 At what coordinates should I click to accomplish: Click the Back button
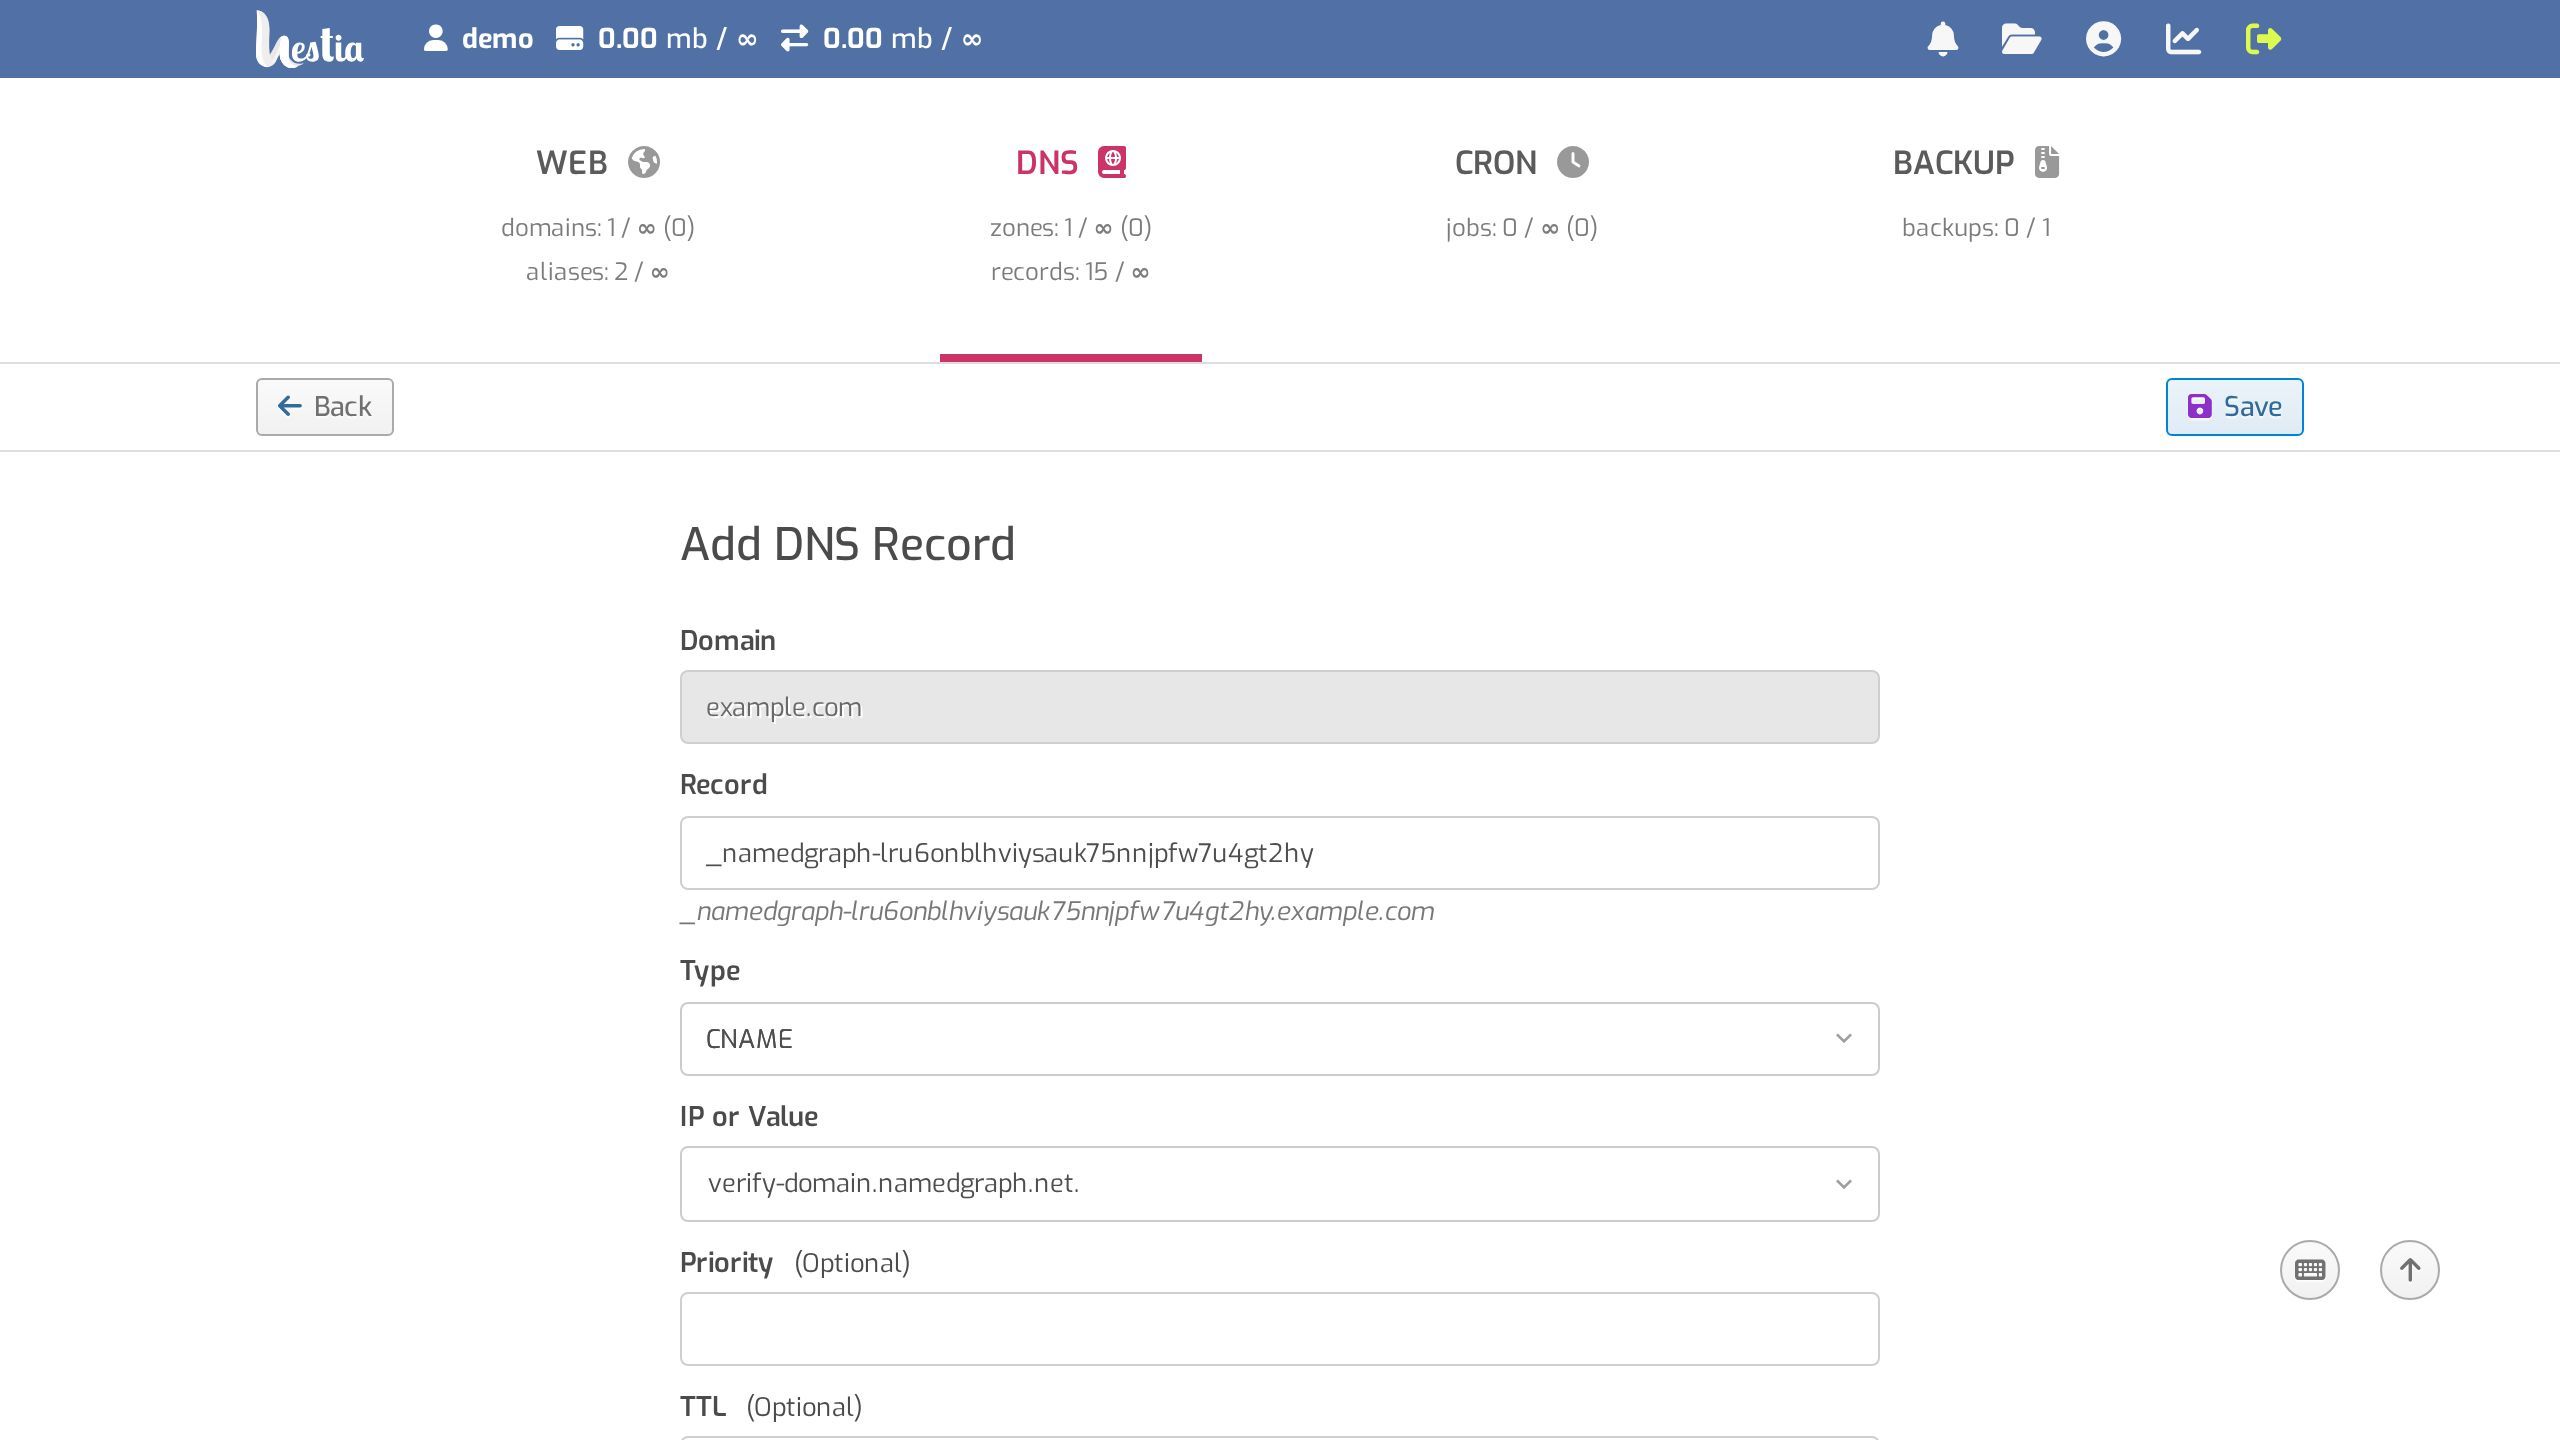pos(324,407)
